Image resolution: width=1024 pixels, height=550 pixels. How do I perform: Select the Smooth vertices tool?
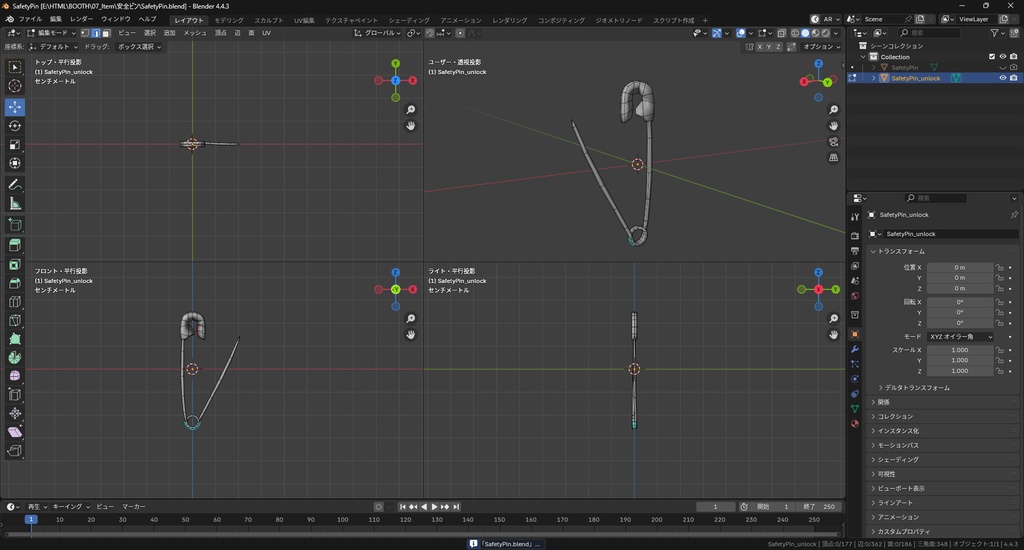pos(14,376)
